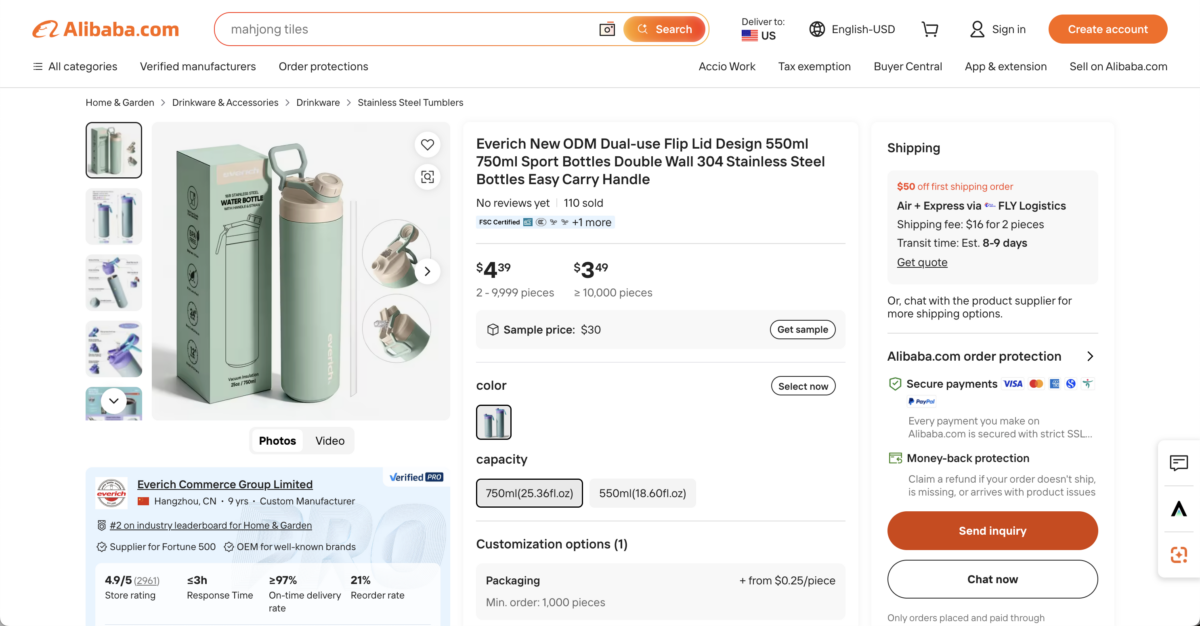The width and height of the screenshot is (1200, 626).
Task: Click the Sign in person icon
Action: click(x=978, y=29)
